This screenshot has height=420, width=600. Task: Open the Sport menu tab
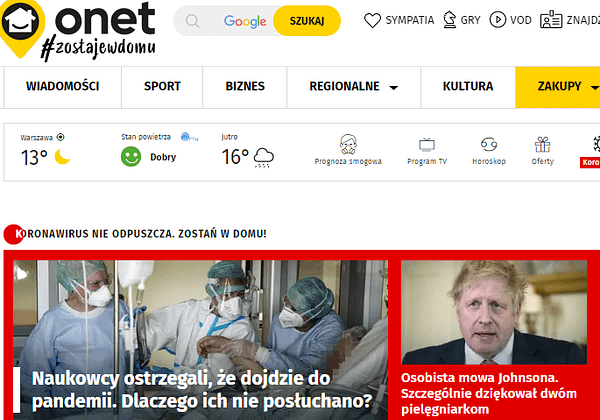click(x=162, y=87)
